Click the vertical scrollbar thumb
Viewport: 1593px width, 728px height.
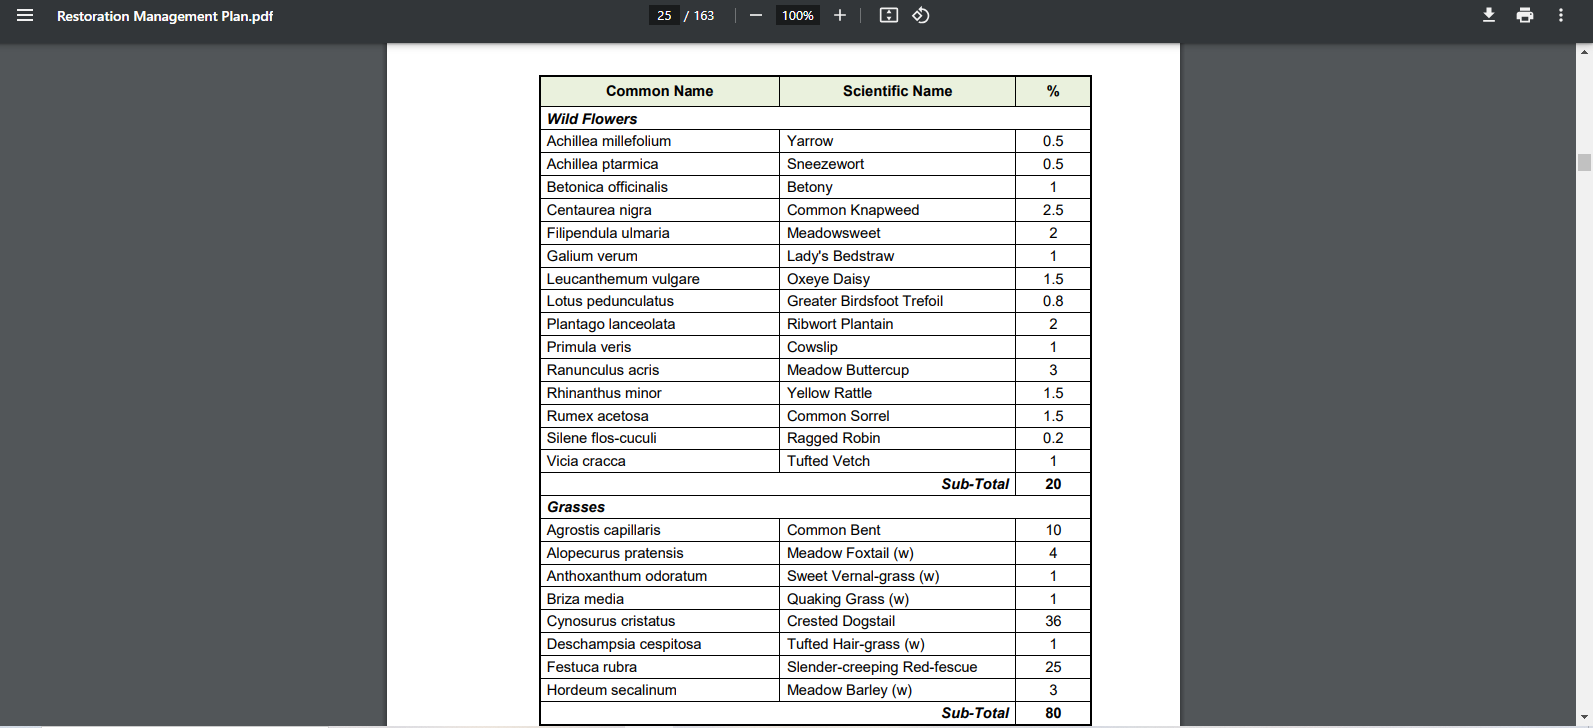[x=1584, y=163]
